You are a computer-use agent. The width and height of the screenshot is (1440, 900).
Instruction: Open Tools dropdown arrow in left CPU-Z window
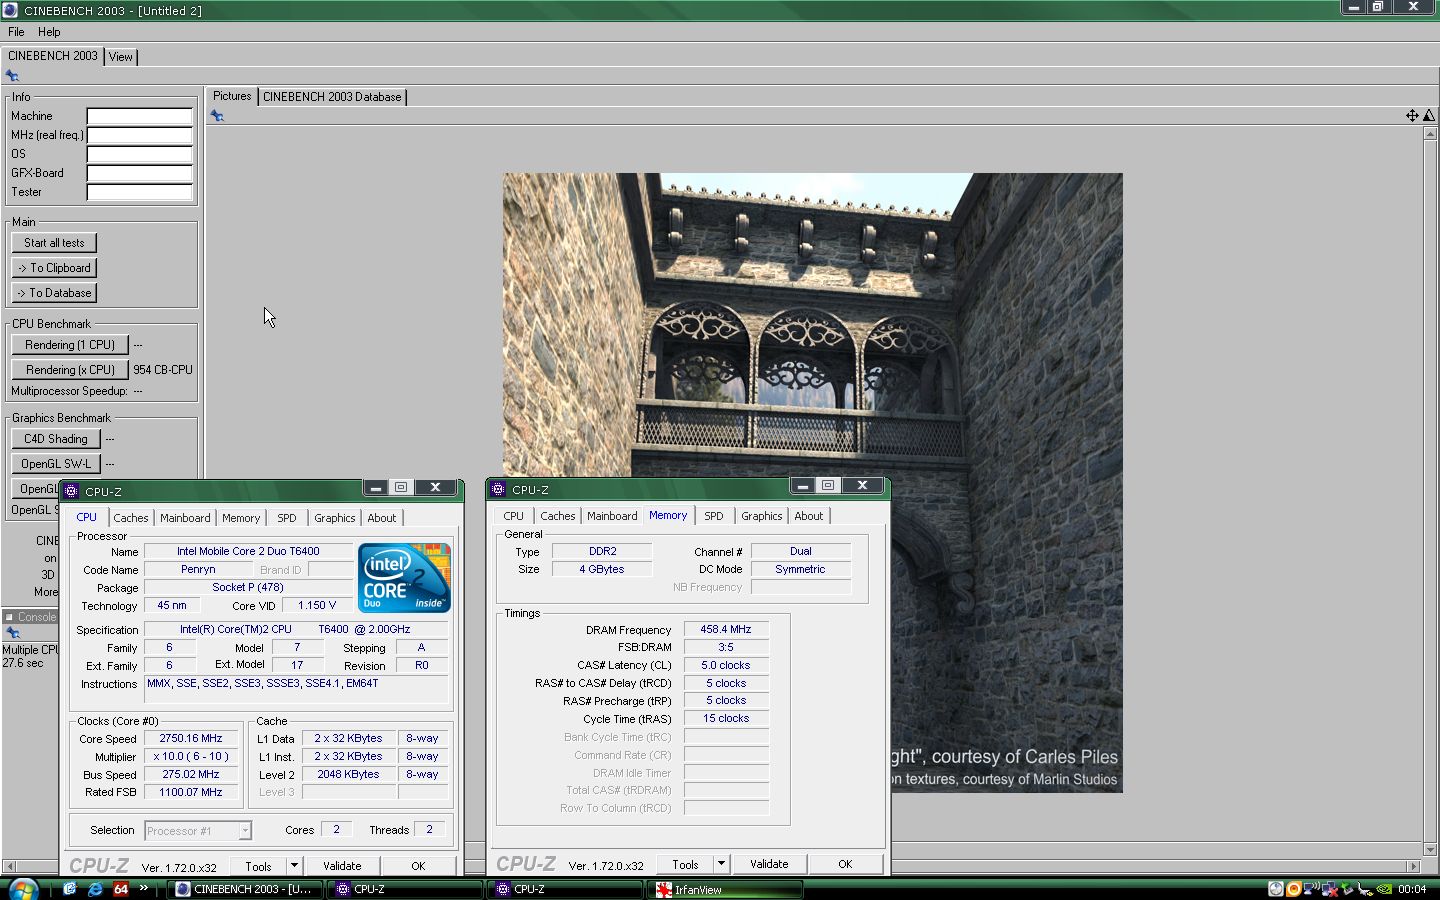[x=294, y=866]
